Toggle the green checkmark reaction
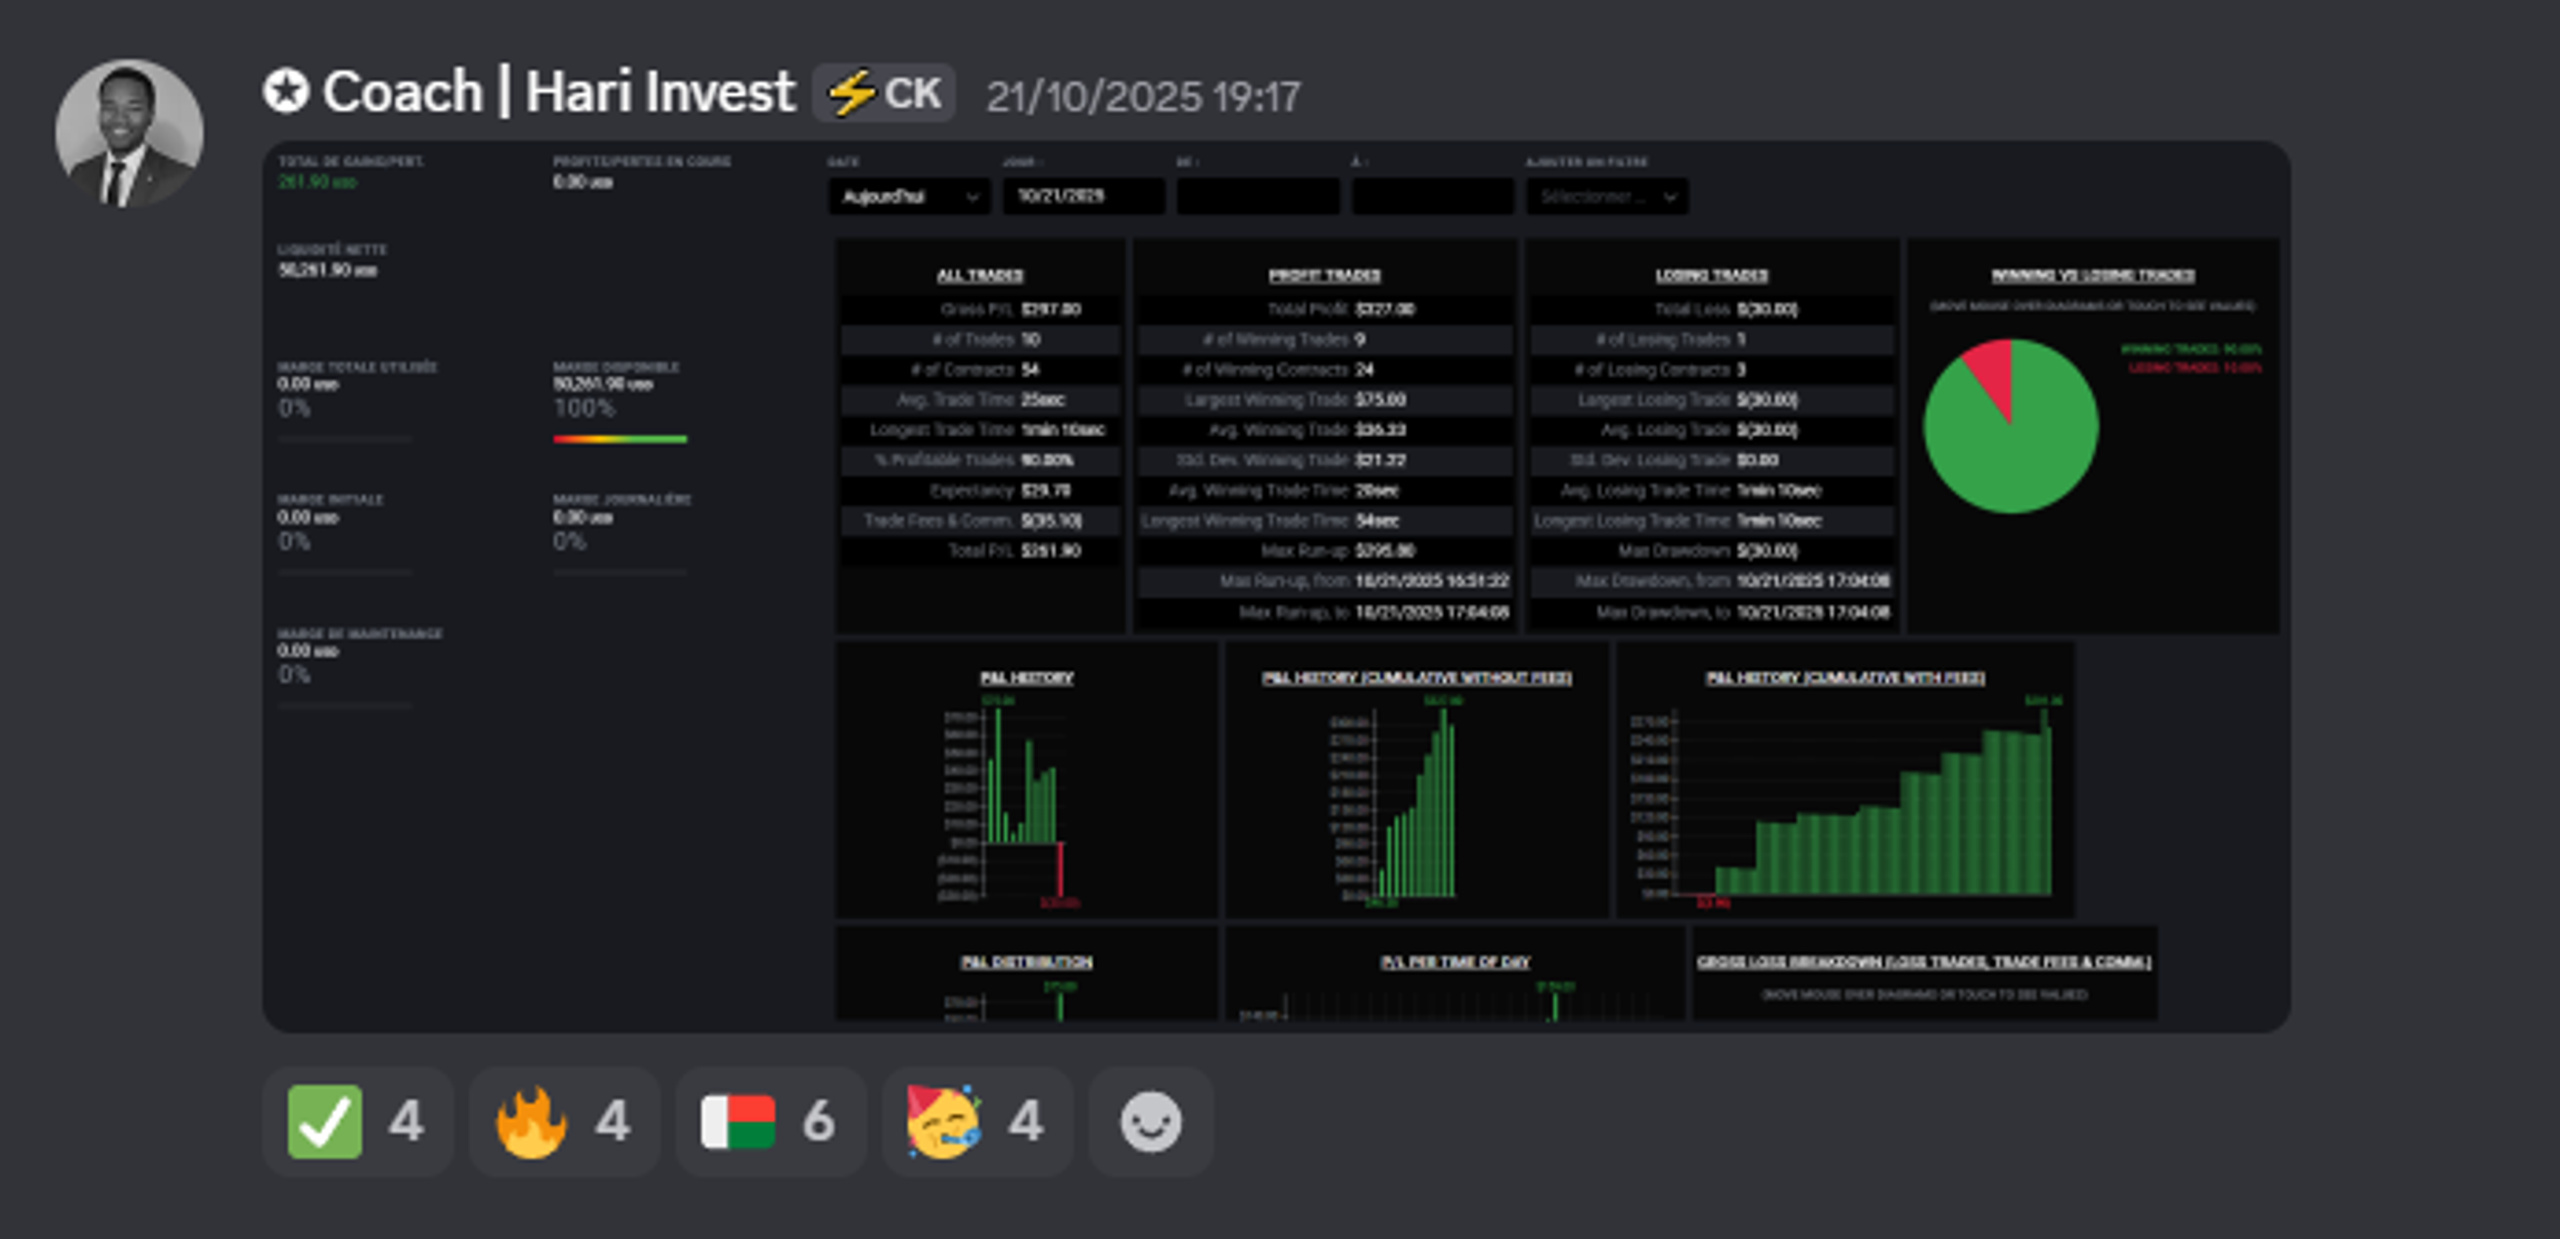Viewport: 2560px width, 1239px height. [357, 1121]
